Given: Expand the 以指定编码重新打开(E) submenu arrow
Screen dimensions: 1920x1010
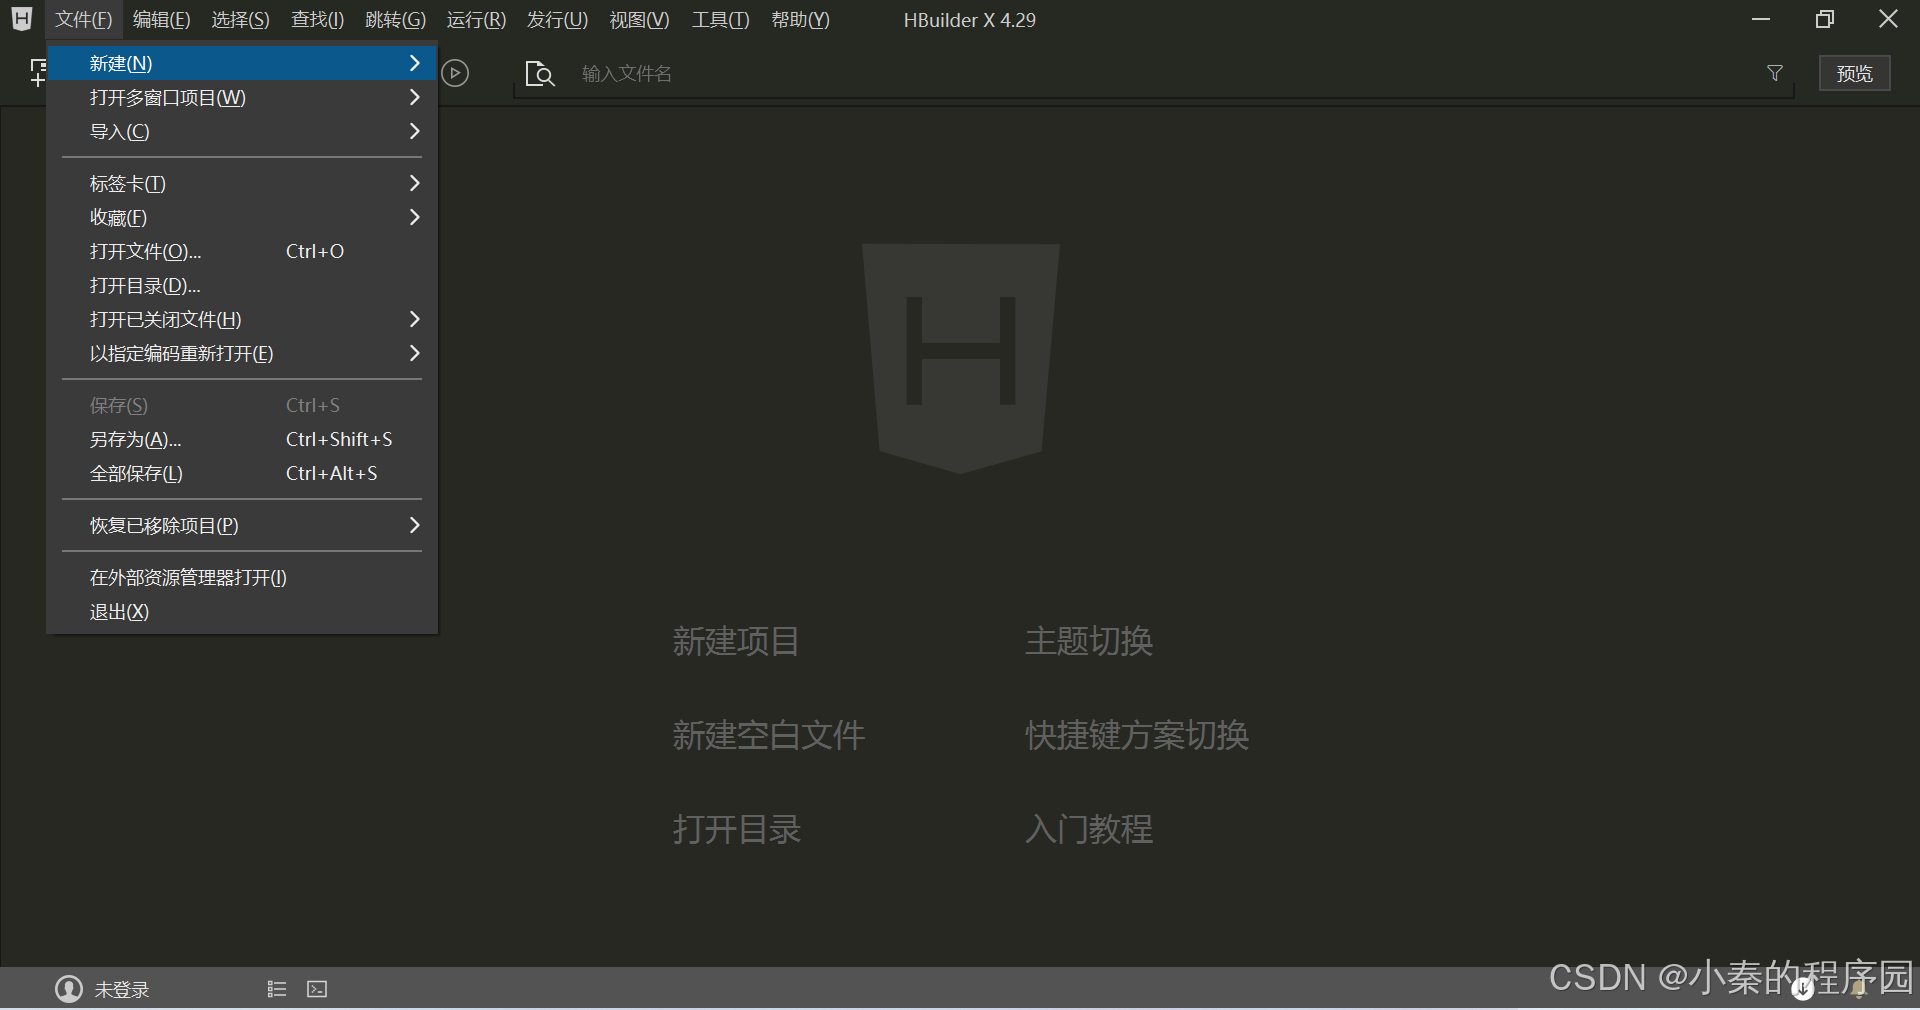Looking at the screenshot, I should (415, 353).
